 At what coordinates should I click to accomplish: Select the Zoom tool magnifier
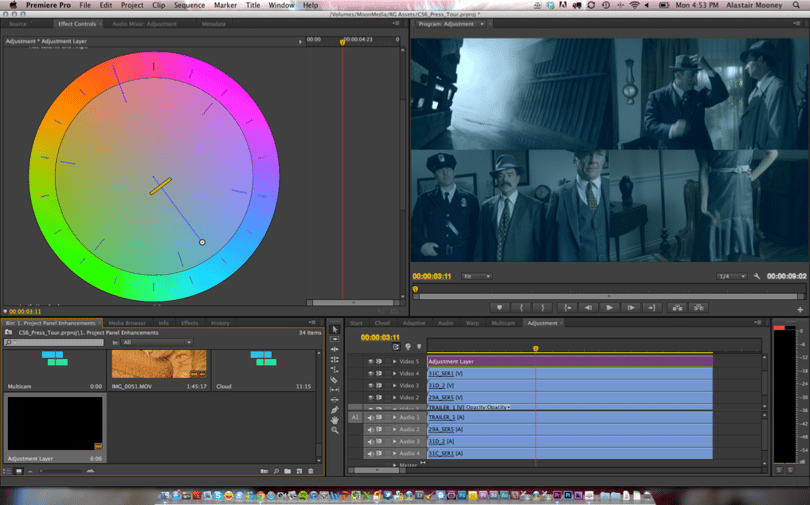[x=334, y=430]
